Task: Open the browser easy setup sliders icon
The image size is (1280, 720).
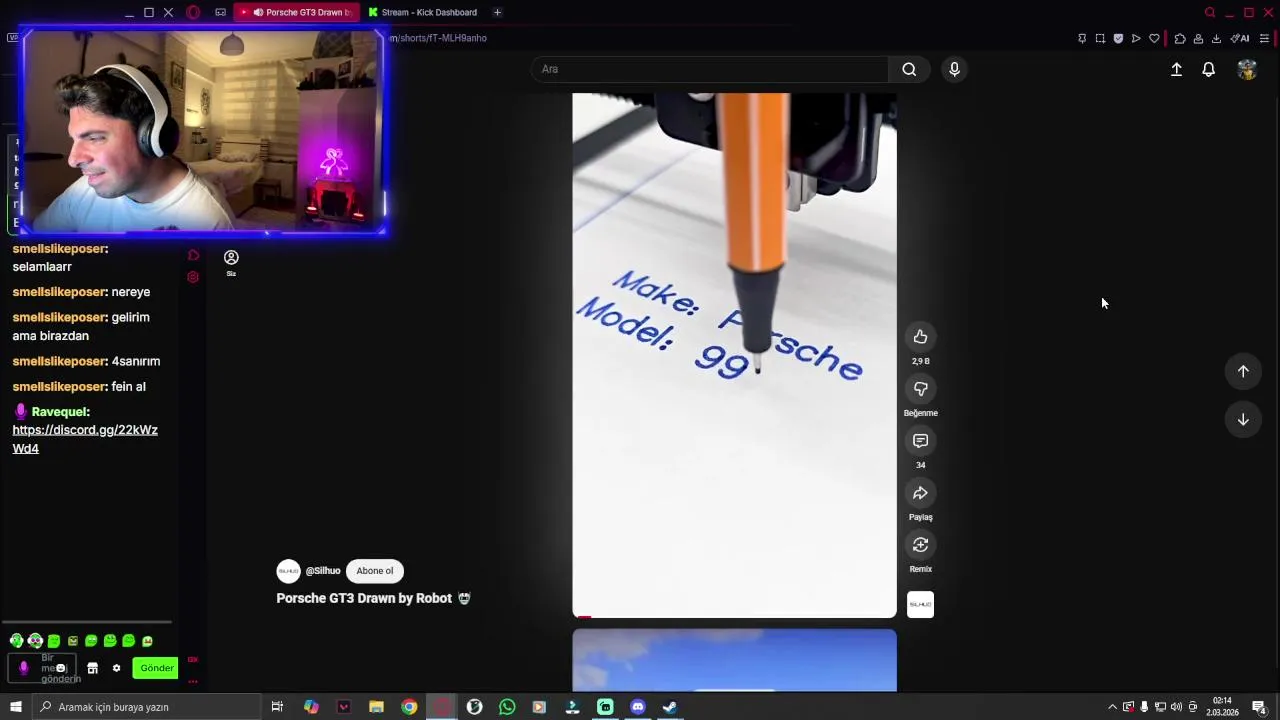Action: [1264, 38]
